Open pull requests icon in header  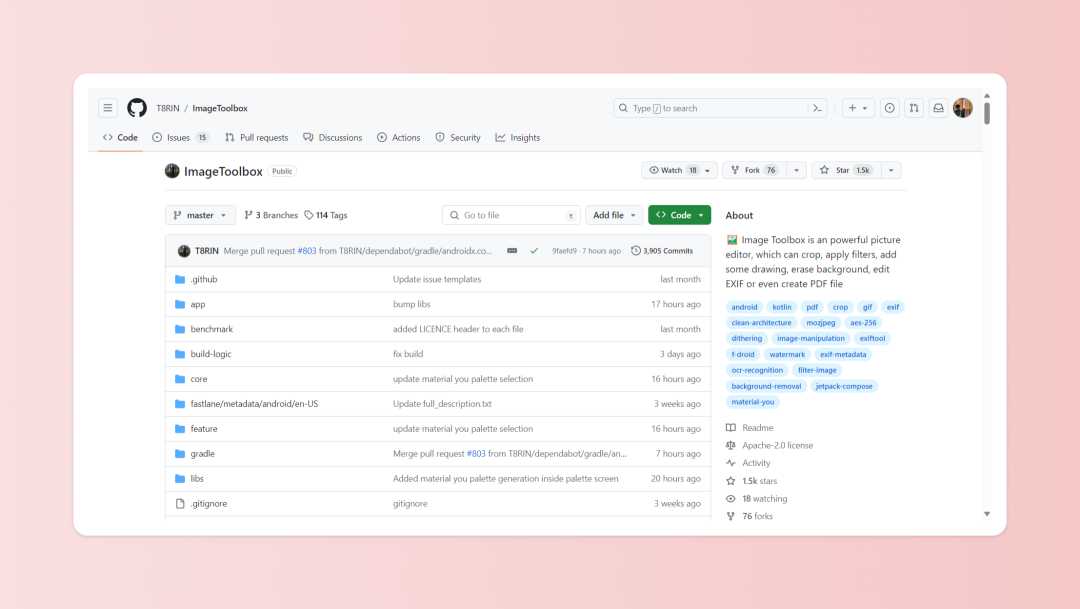914,108
